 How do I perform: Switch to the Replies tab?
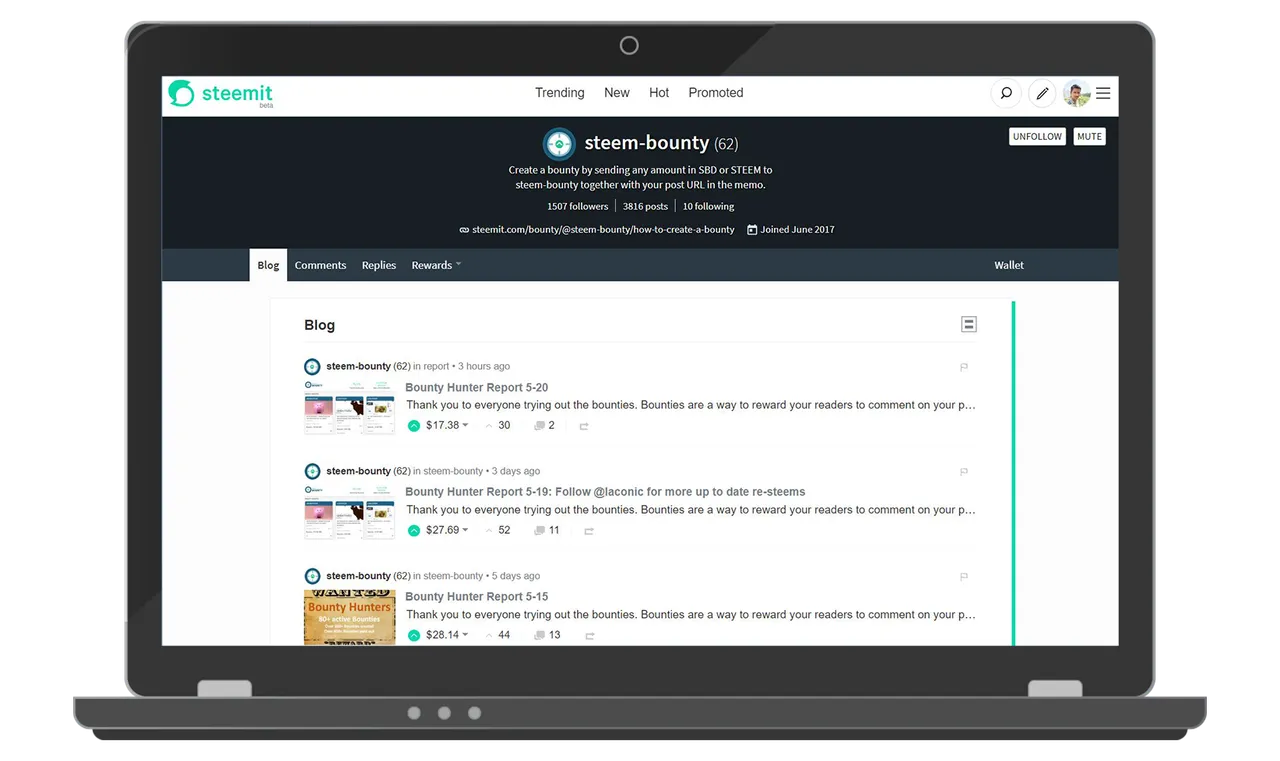coord(379,265)
